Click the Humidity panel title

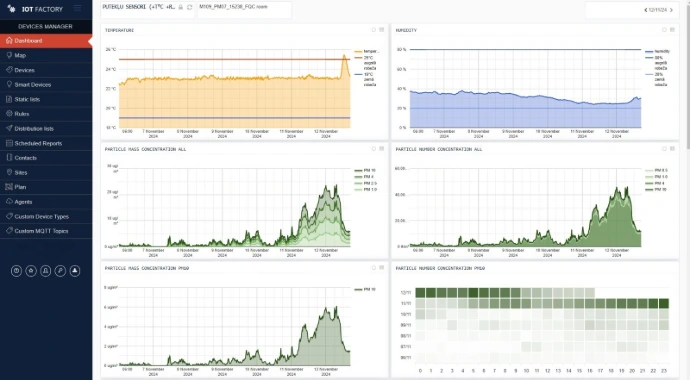click(x=406, y=30)
